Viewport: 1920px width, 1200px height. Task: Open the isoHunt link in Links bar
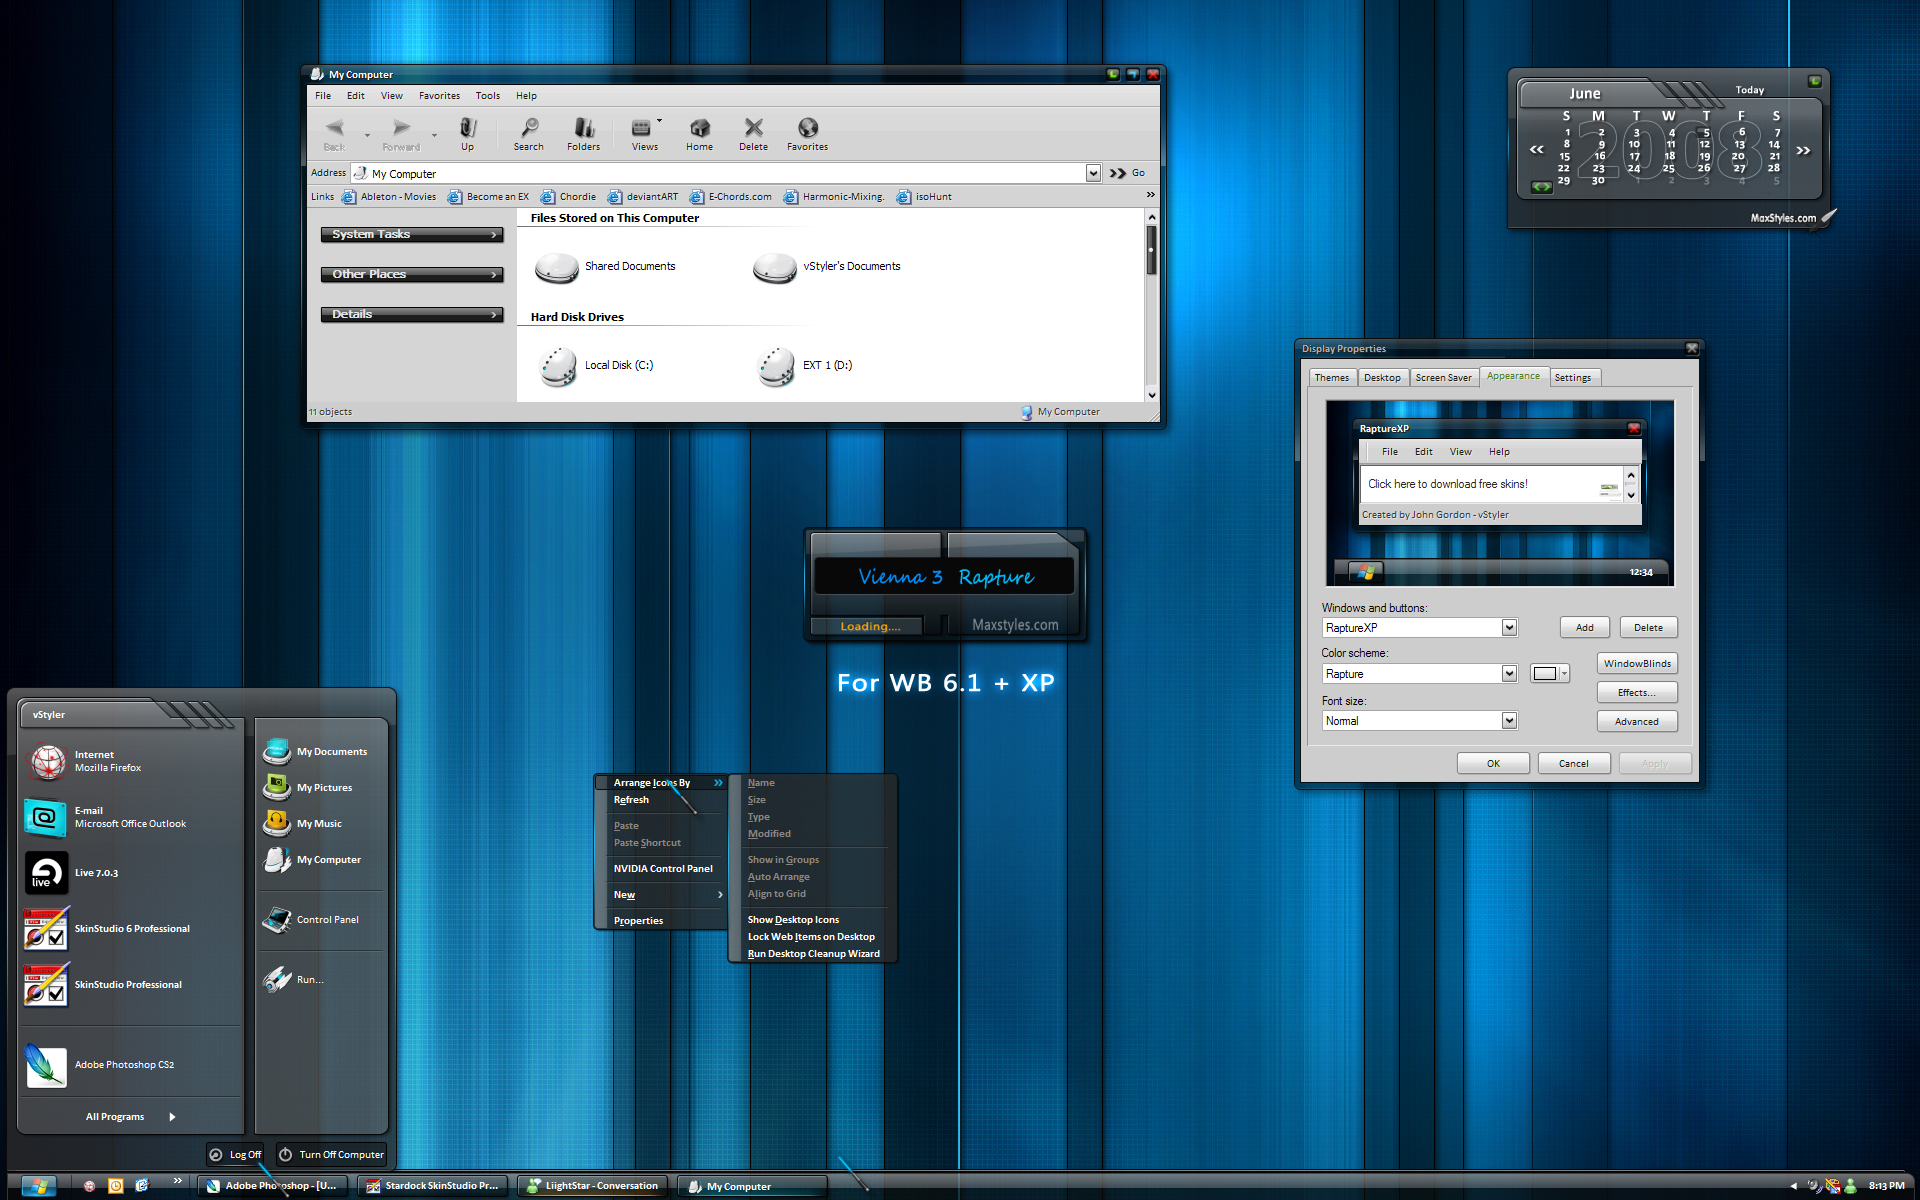925,197
